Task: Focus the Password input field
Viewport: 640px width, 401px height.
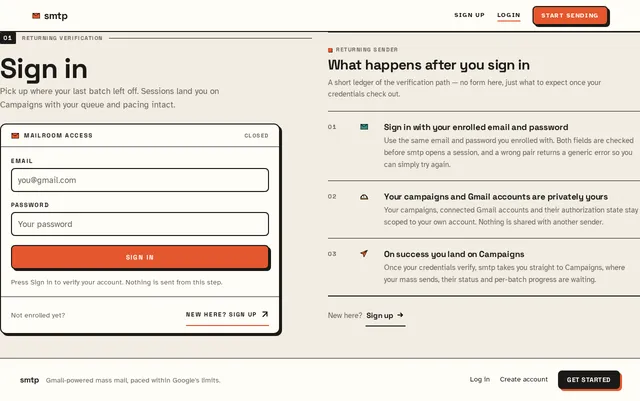Action: [x=140, y=224]
